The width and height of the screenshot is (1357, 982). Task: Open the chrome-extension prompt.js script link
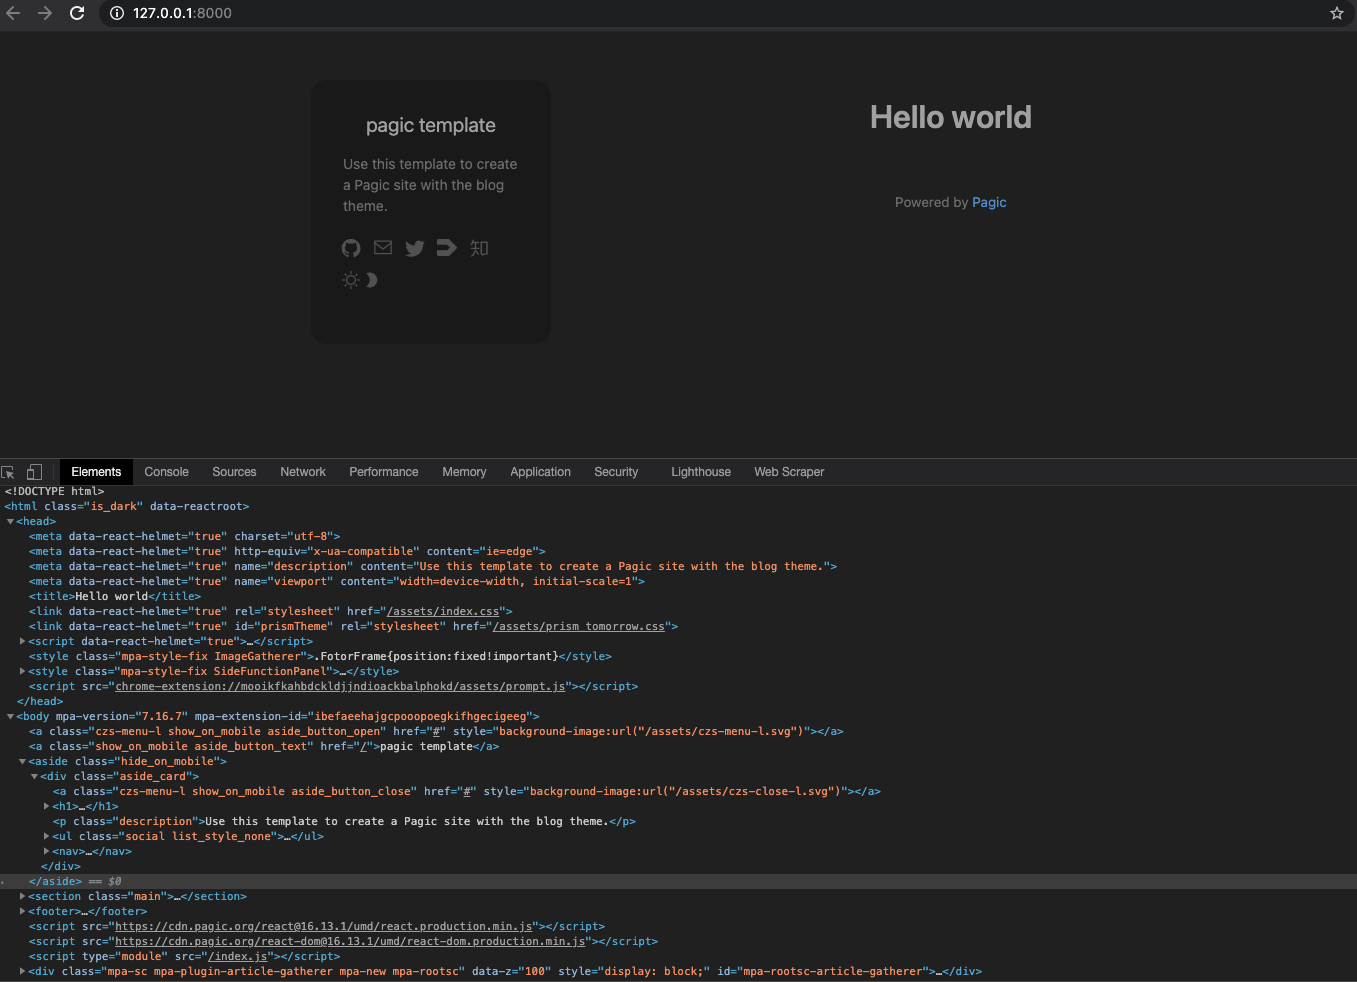pyautogui.click(x=341, y=686)
